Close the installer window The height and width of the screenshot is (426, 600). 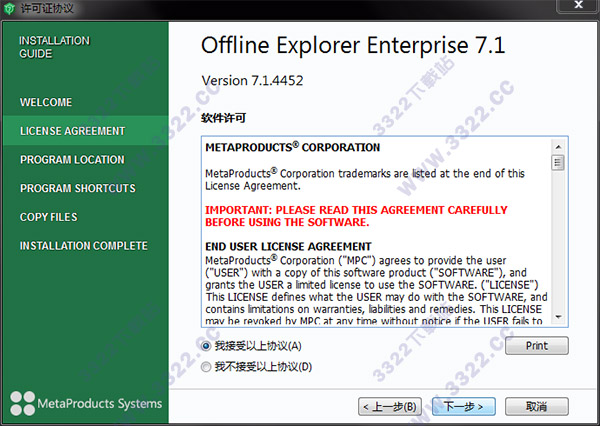tap(578, 5)
